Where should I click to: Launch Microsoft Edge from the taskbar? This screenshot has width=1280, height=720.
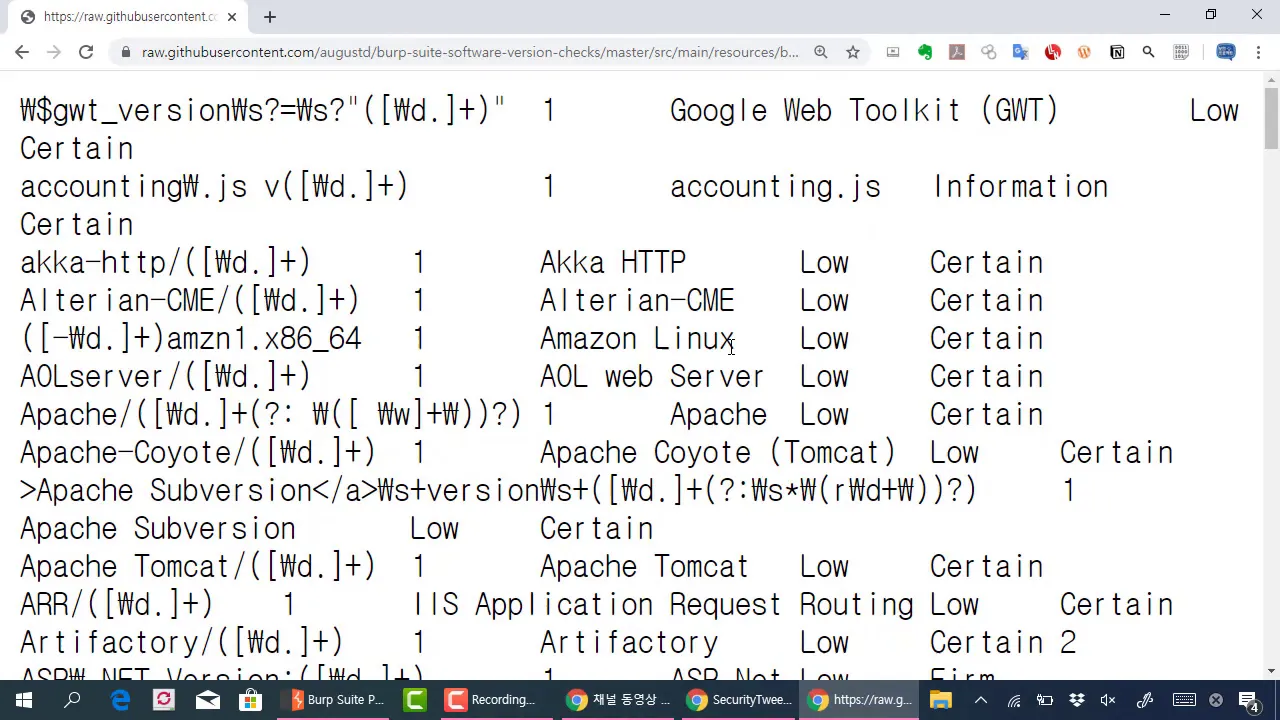coord(120,700)
